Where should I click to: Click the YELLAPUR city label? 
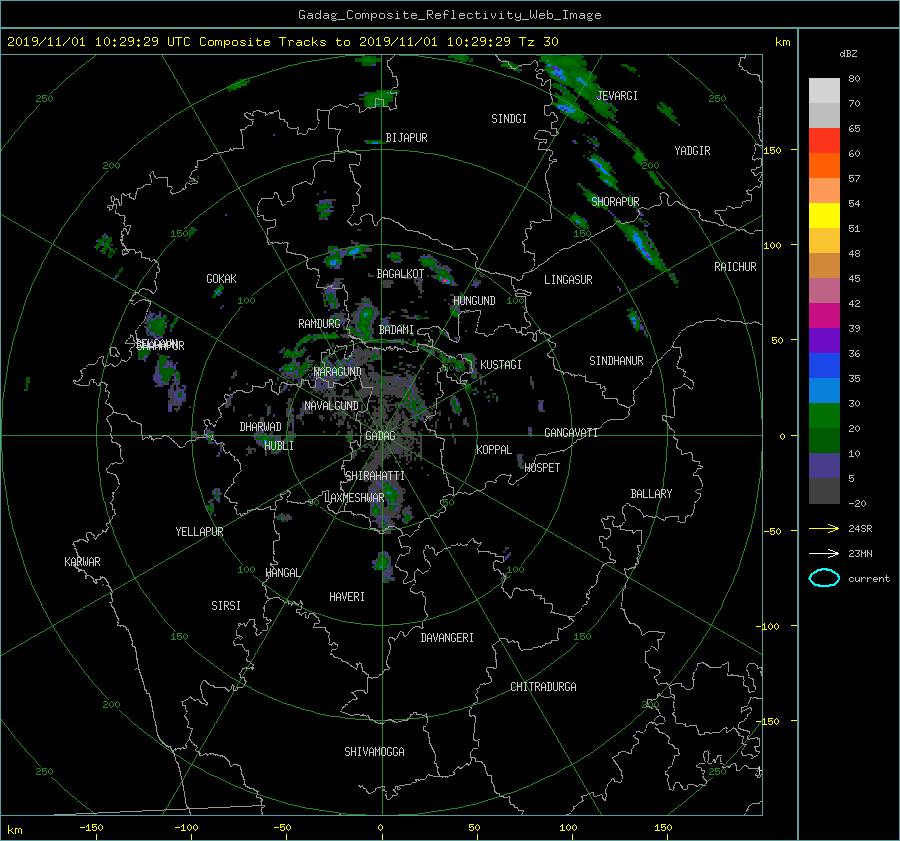point(199,532)
